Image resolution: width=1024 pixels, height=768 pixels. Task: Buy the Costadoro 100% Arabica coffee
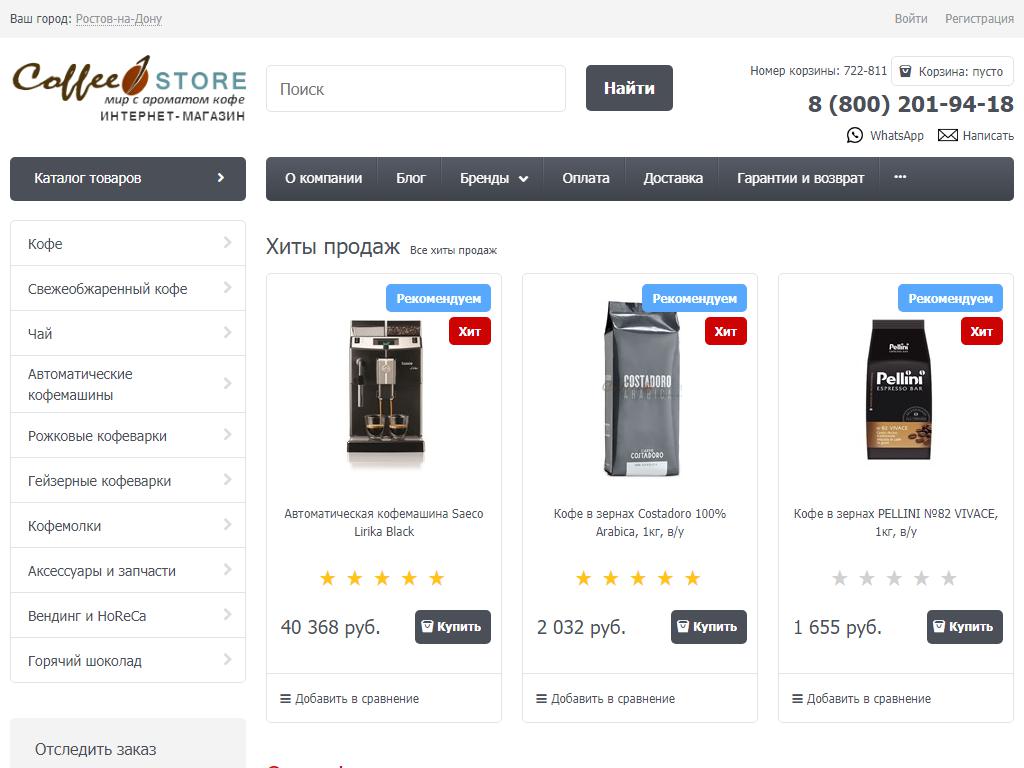[x=708, y=627]
